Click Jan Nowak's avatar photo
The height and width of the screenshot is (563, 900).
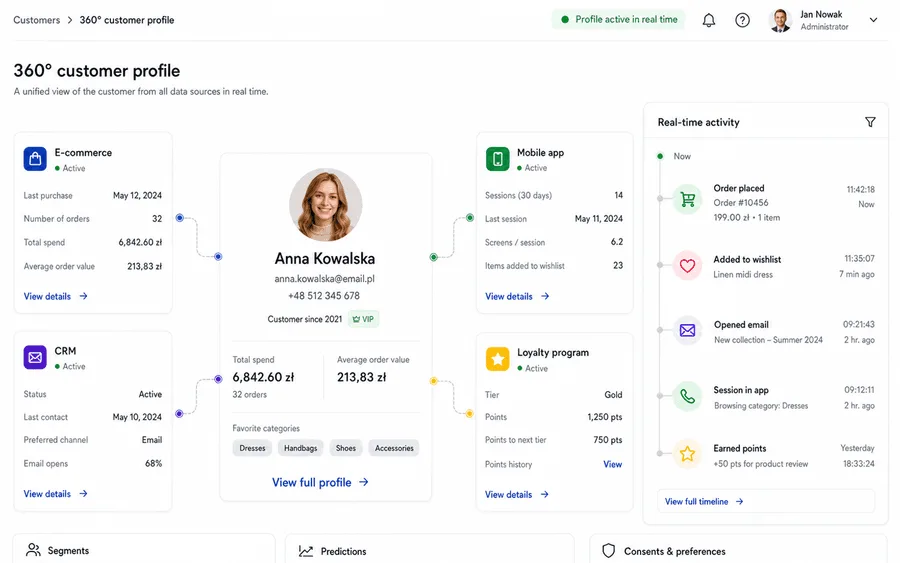781,21
